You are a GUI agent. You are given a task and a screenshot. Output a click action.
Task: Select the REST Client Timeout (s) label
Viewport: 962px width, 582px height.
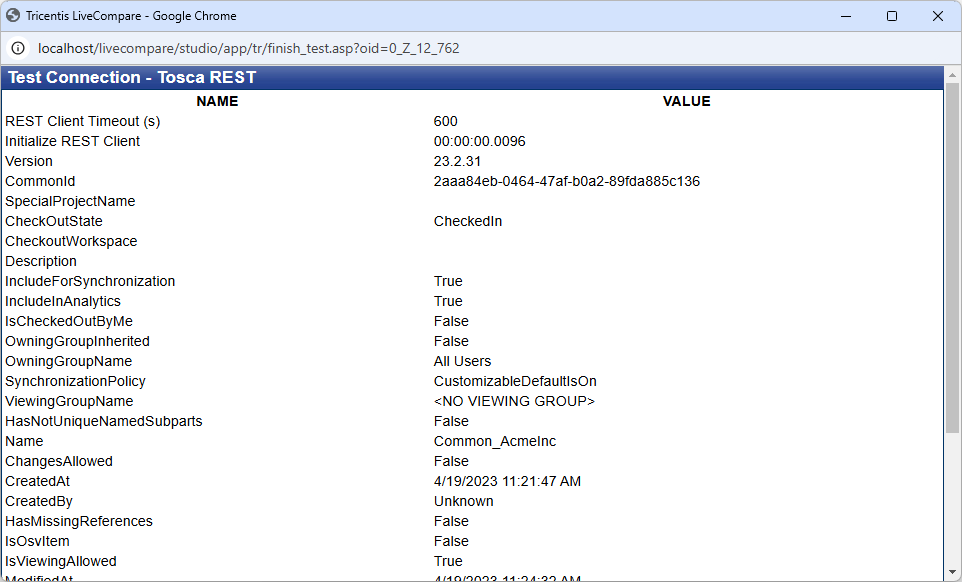click(83, 121)
